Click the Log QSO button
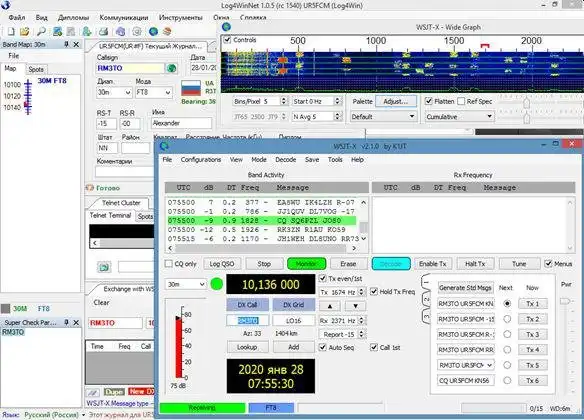 pyautogui.click(x=222, y=264)
